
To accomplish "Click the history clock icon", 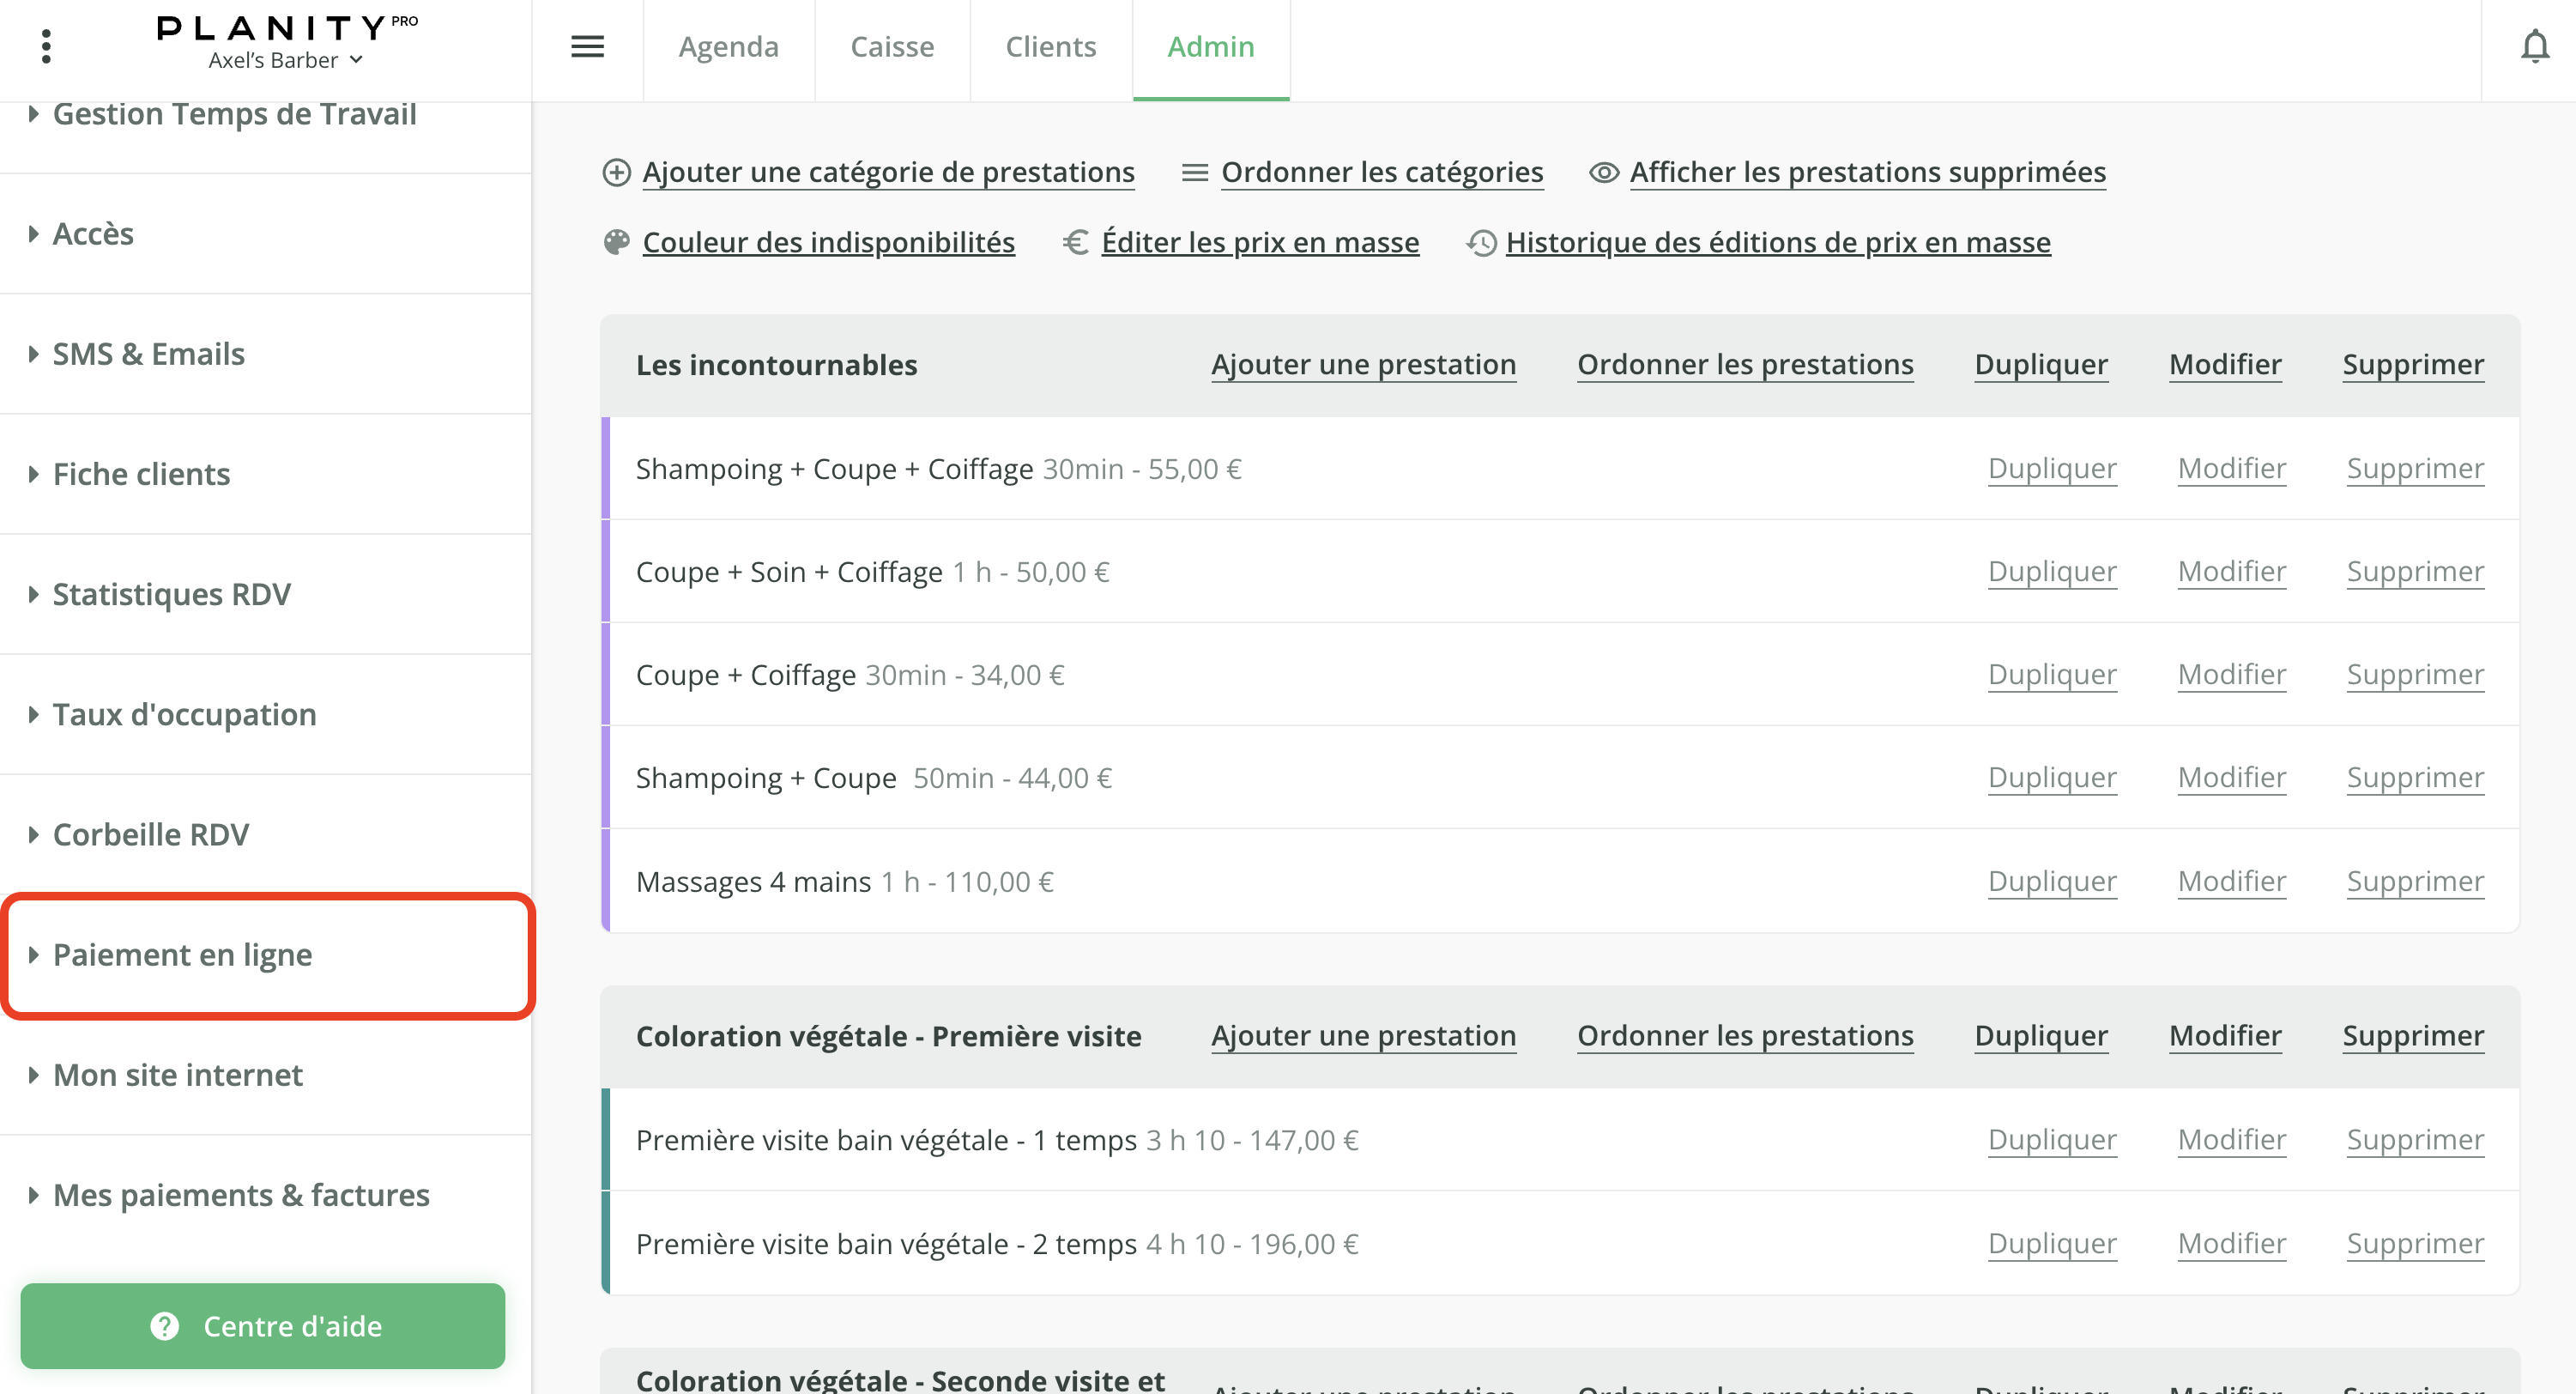I will pos(1481,242).
